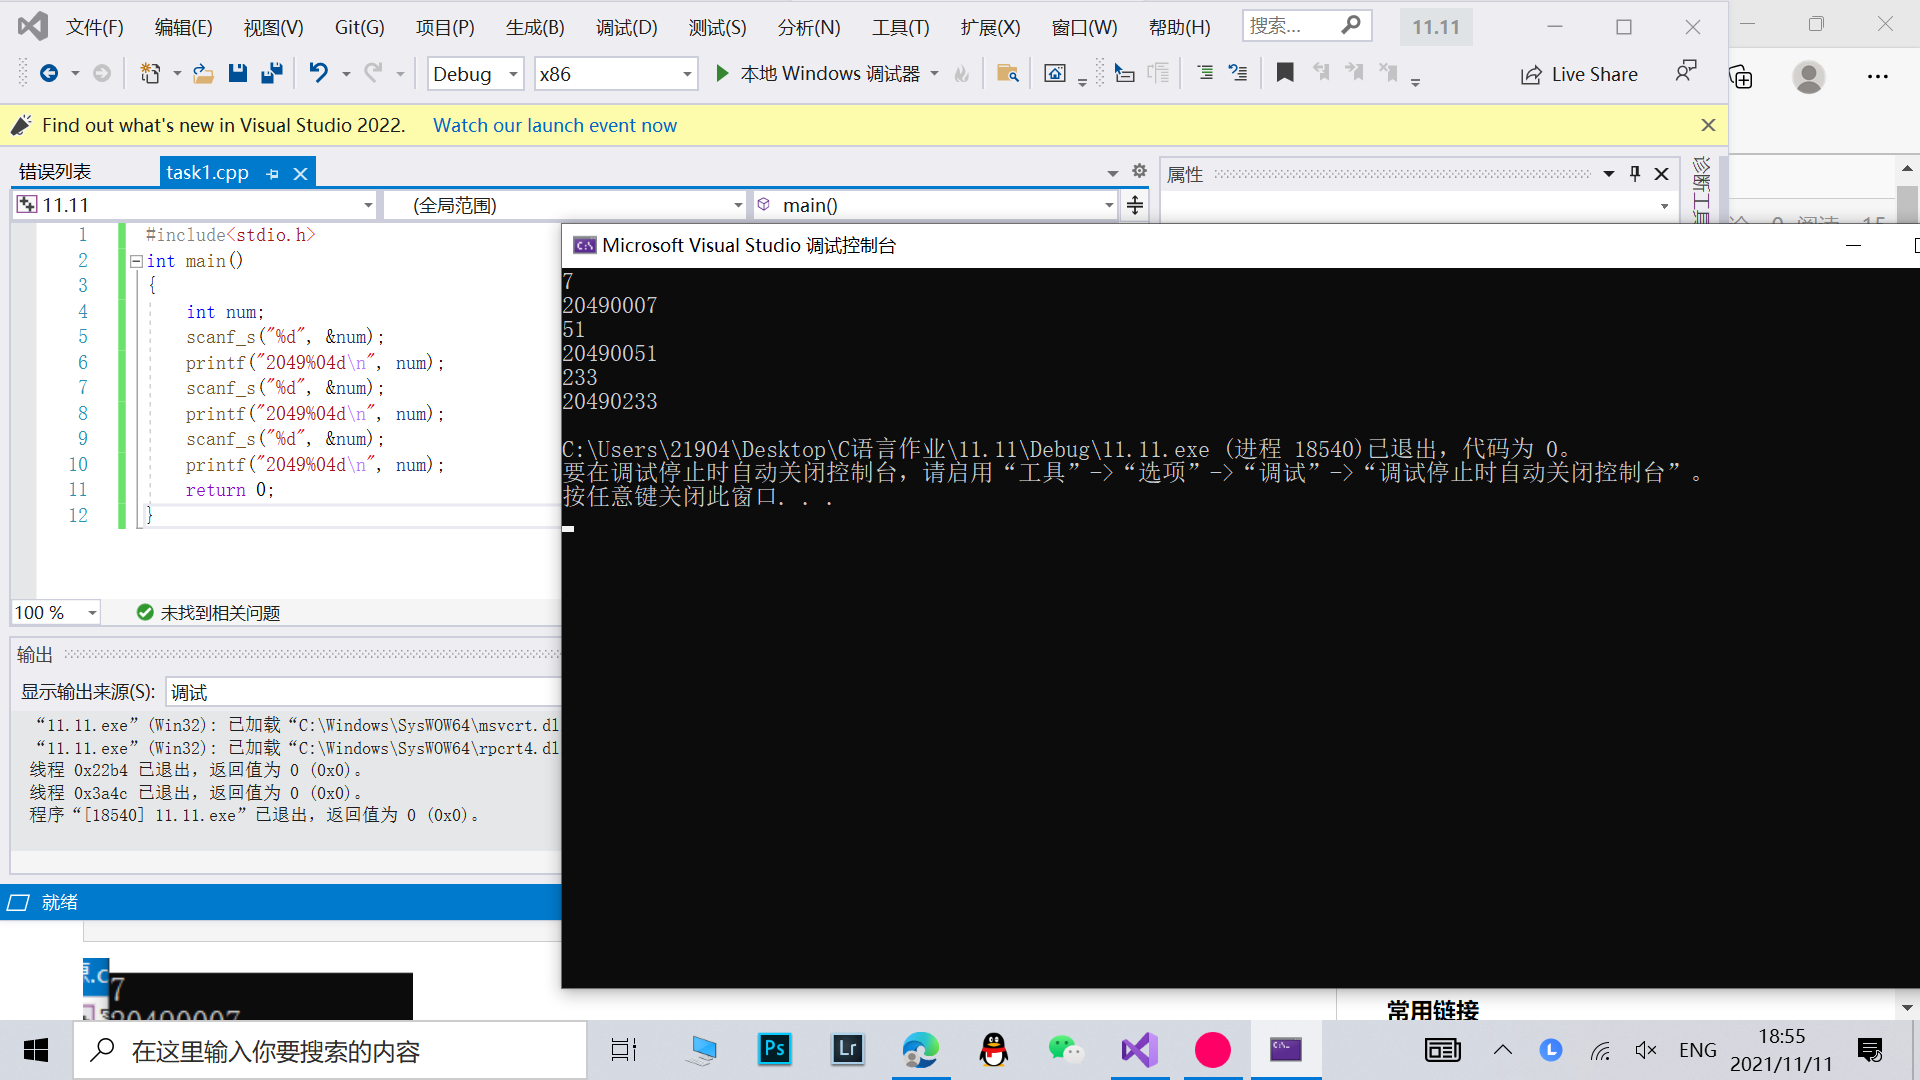Click the Save All toolbar icon

tap(271, 73)
